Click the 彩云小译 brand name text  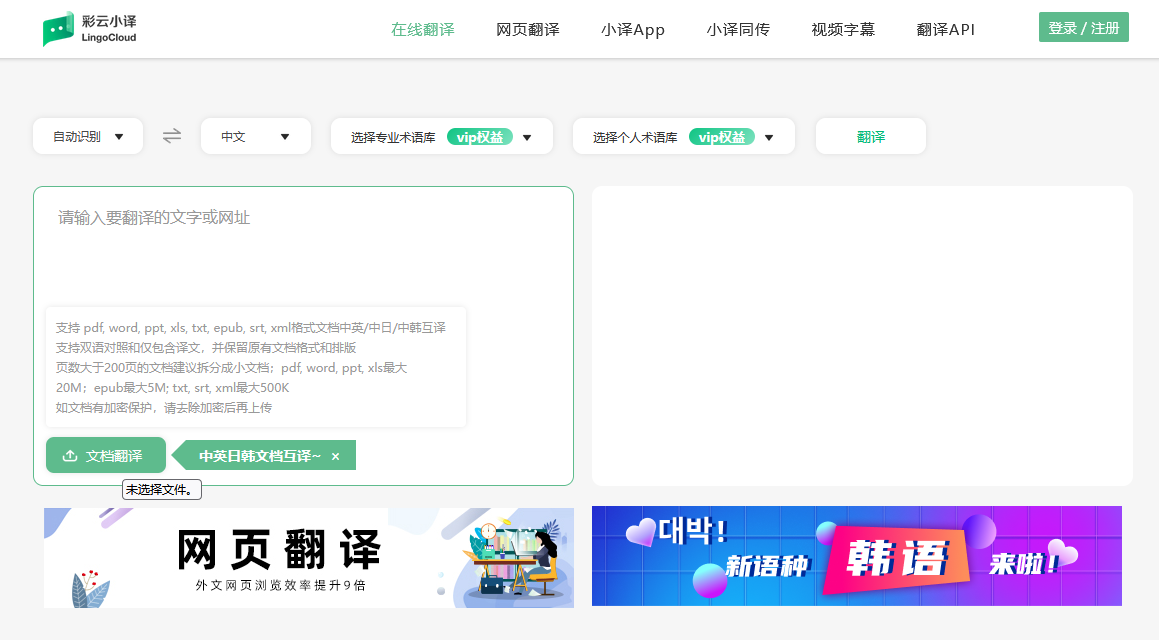pyautogui.click(x=109, y=21)
